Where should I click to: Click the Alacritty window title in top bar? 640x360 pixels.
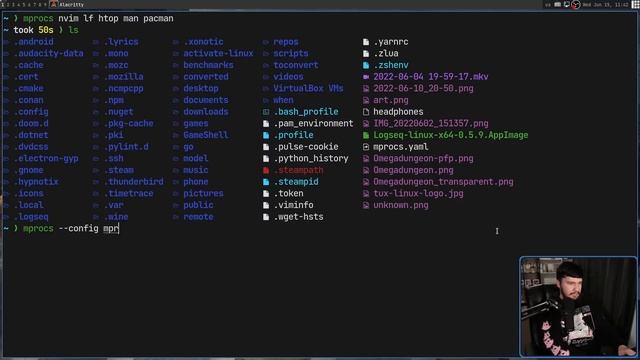[x=72, y=4]
